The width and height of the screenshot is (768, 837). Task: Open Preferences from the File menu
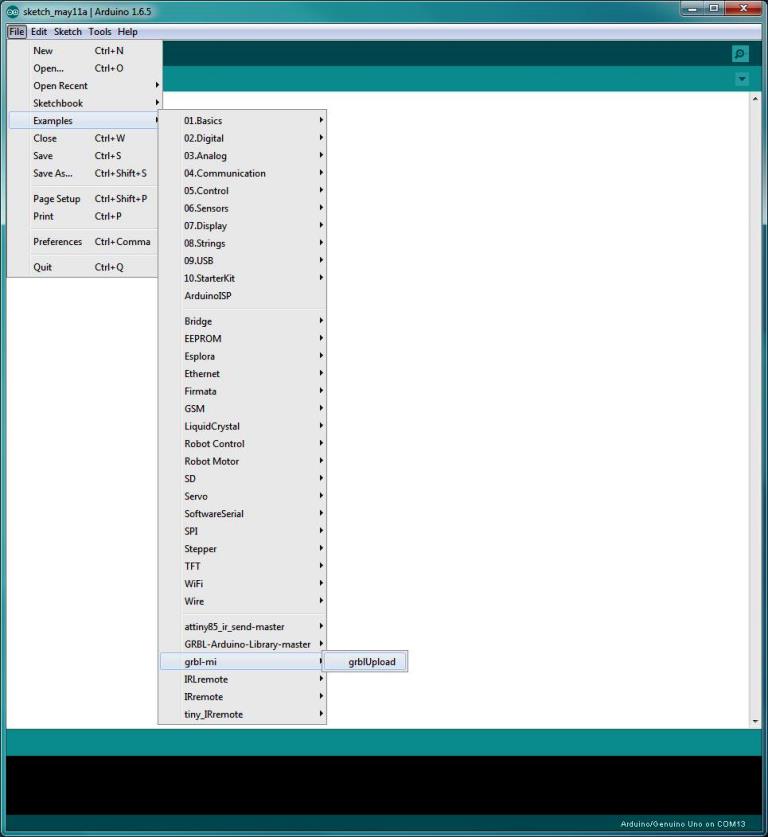coord(84,242)
